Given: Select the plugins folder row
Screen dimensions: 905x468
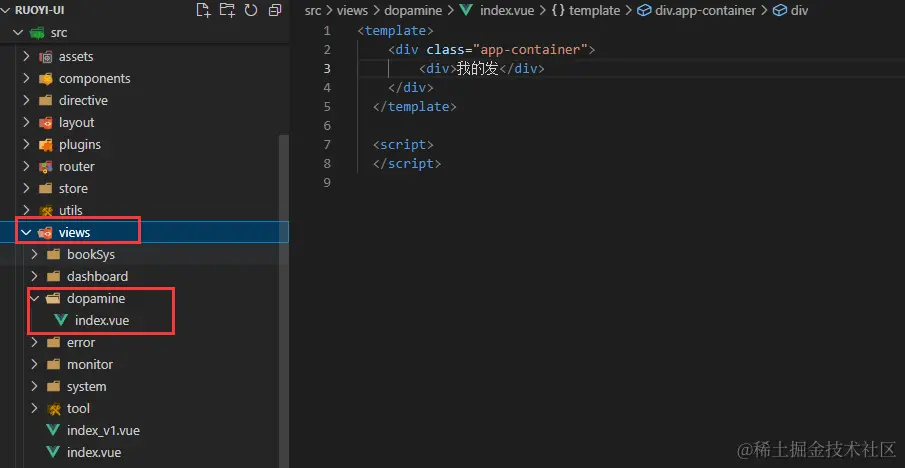Looking at the screenshot, I should [x=144, y=144].
